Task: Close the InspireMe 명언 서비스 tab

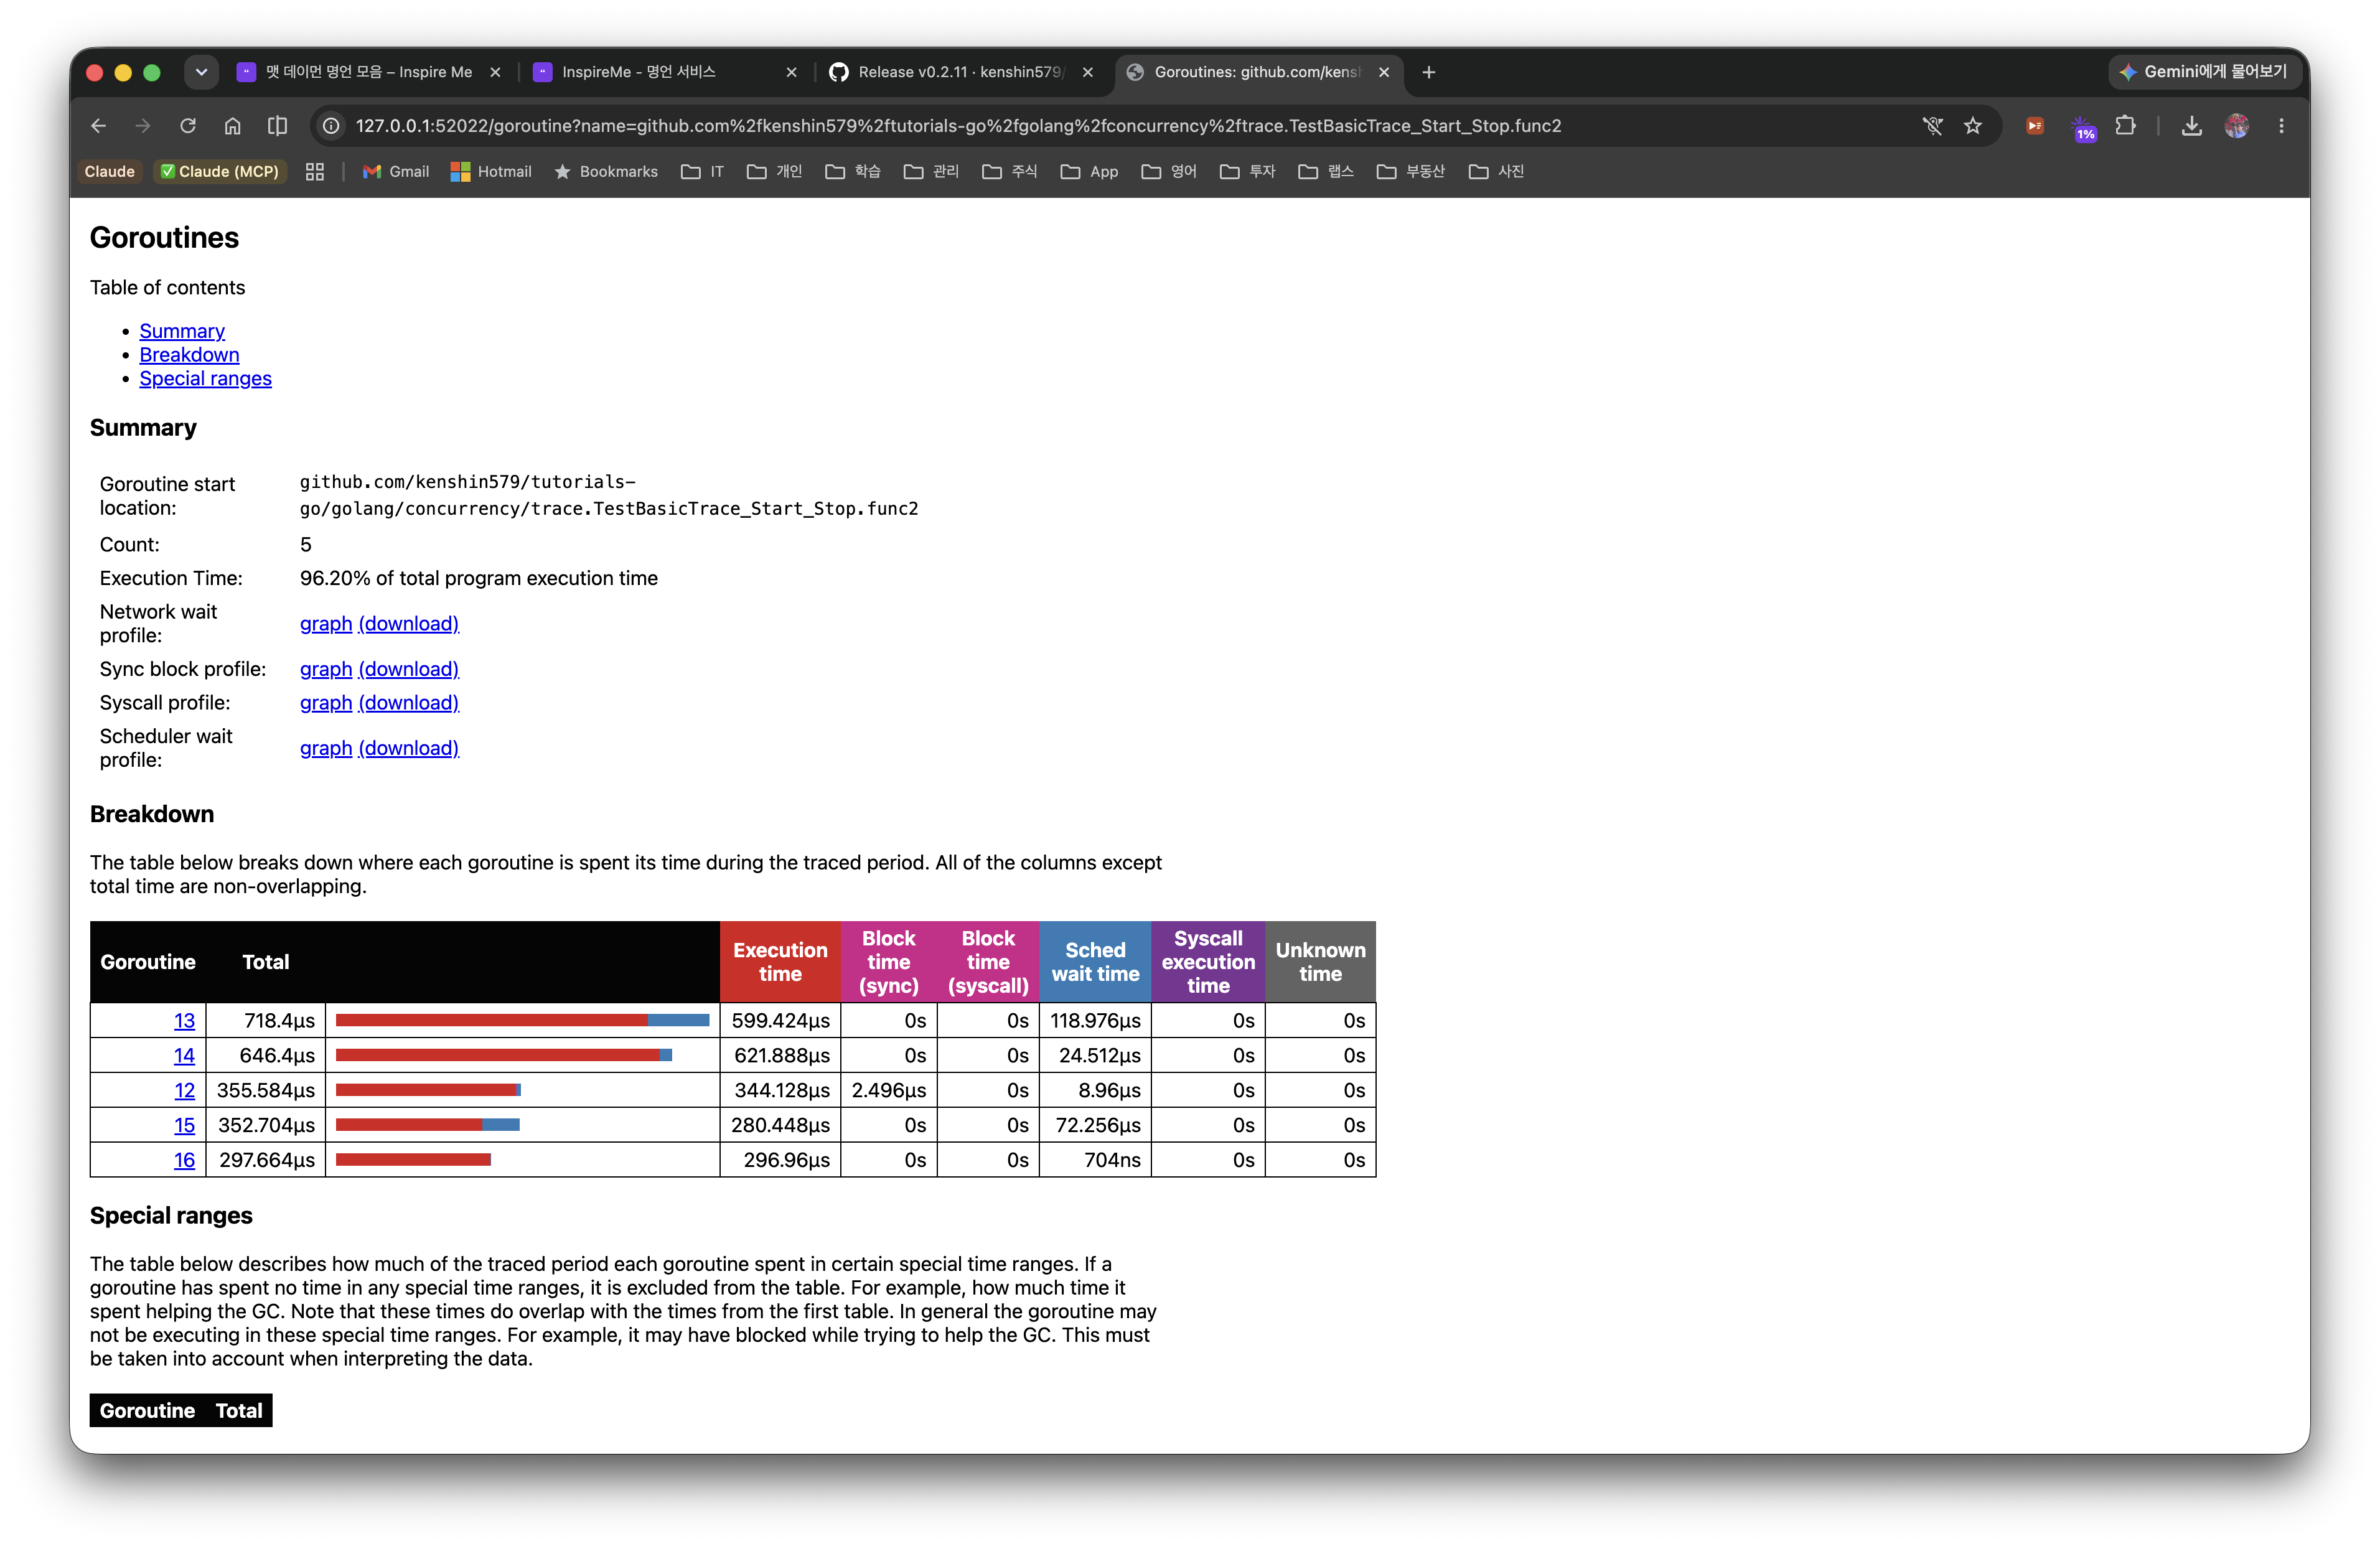Action: (x=791, y=72)
